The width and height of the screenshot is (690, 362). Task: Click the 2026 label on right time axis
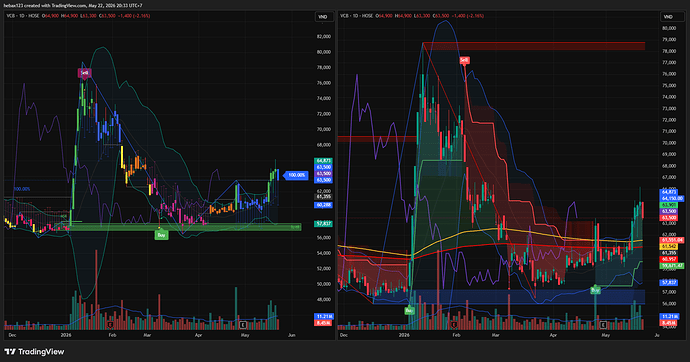tap(404, 335)
